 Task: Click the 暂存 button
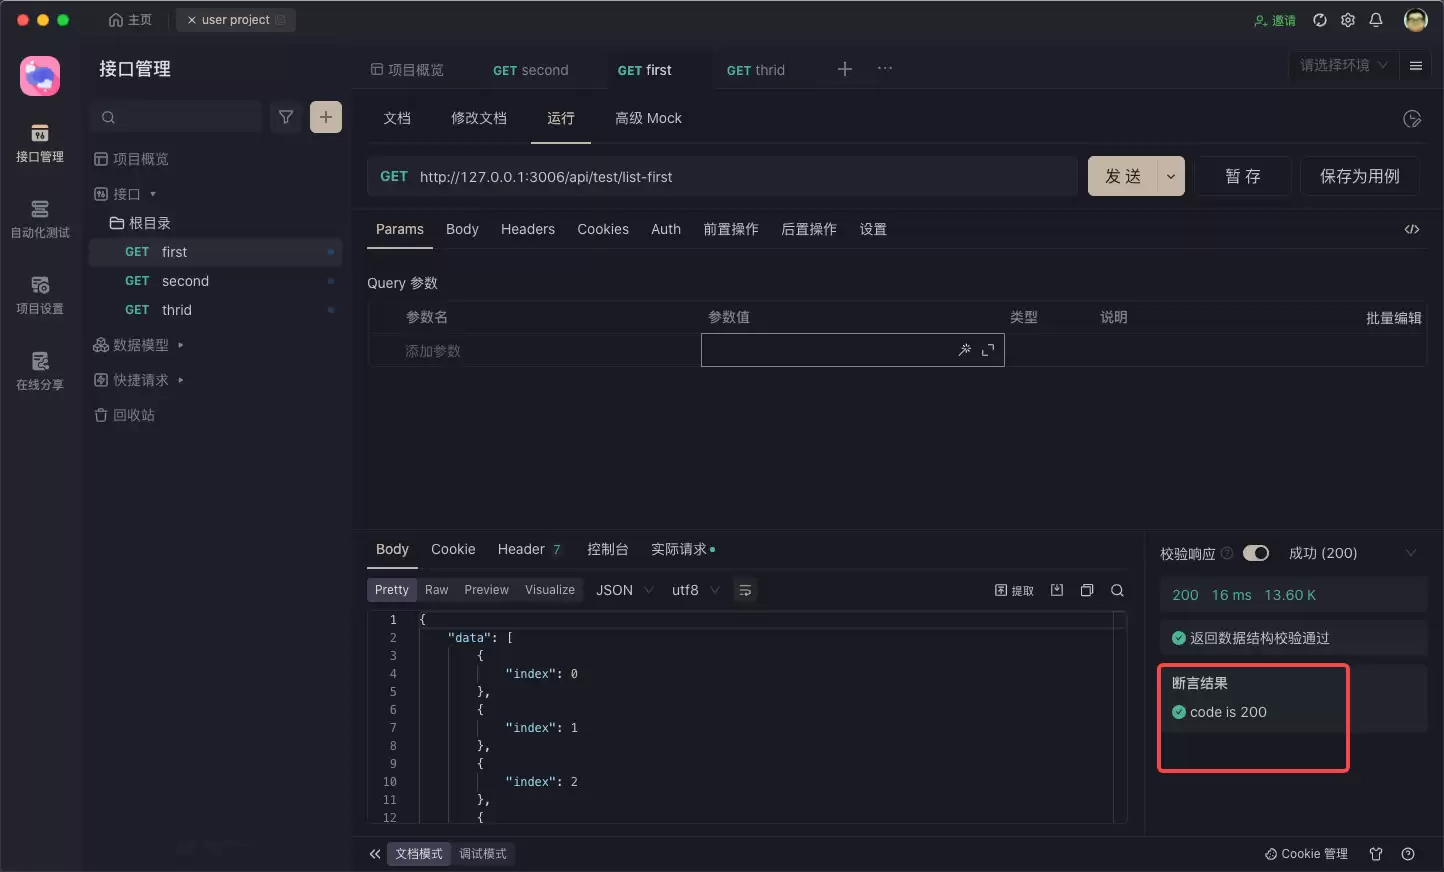[1243, 176]
